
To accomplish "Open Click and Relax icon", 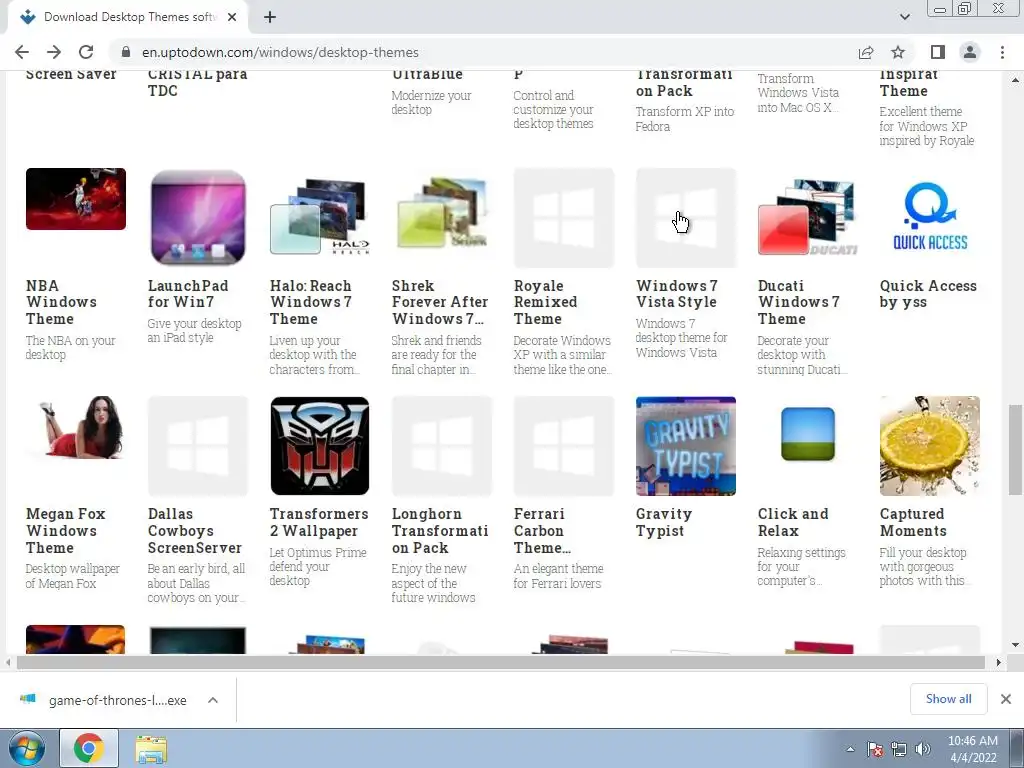I will (808, 434).
